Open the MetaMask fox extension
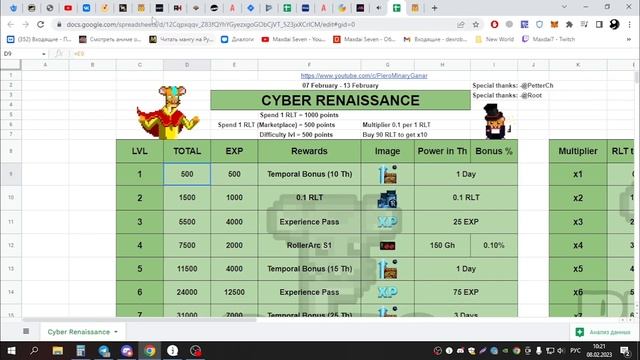 pos(554,24)
